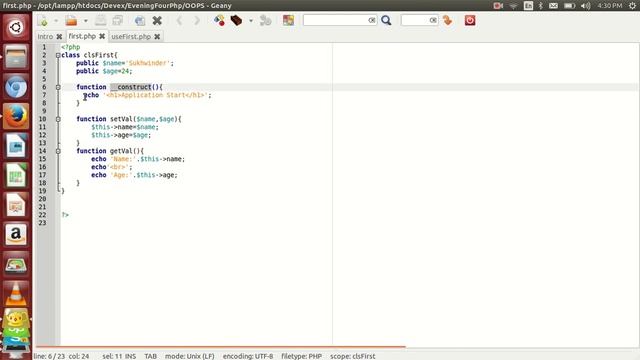Switch to the intro tab
This screenshot has width=640, height=360.
pos(45,37)
